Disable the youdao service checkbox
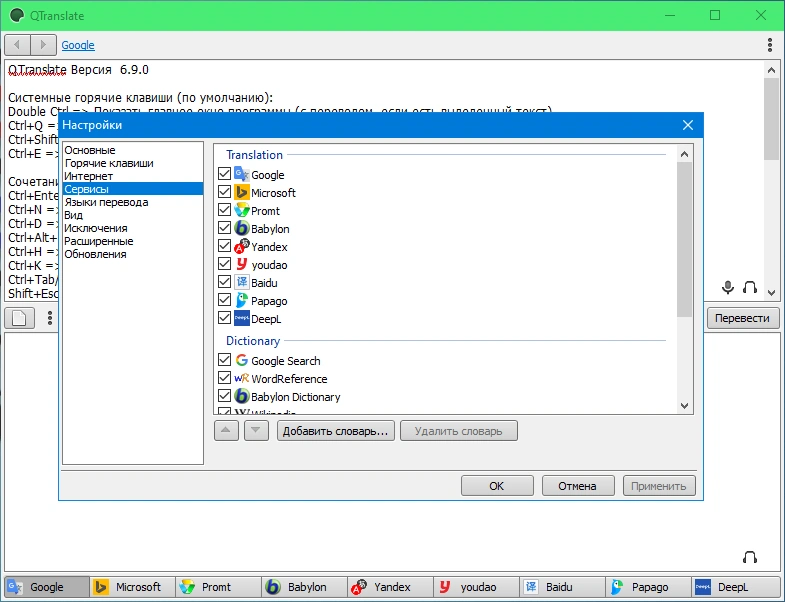This screenshot has width=785, height=602. pyautogui.click(x=224, y=264)
